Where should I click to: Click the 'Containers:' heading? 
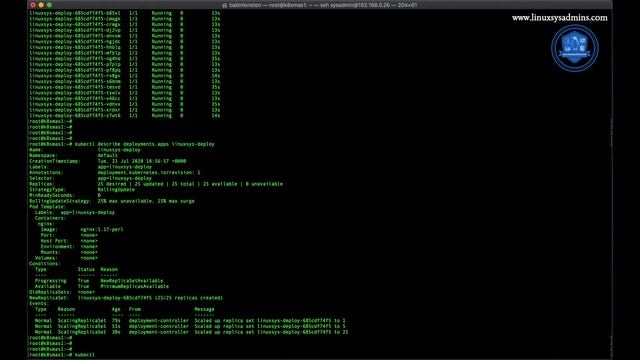coord(51,218)
